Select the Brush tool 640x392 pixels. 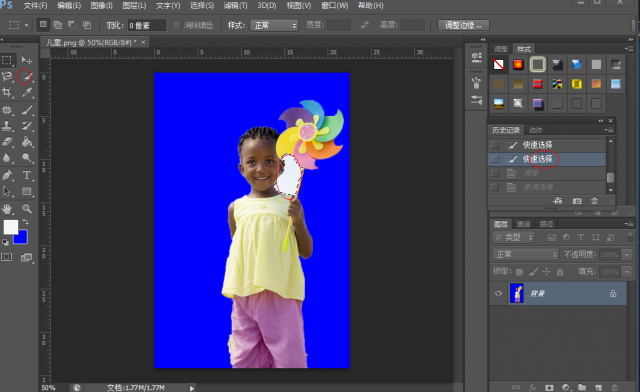pos(27,110)
